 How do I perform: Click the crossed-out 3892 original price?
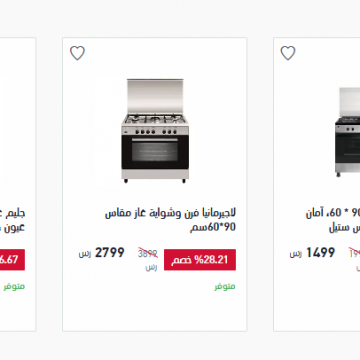(x=148, y=254)
